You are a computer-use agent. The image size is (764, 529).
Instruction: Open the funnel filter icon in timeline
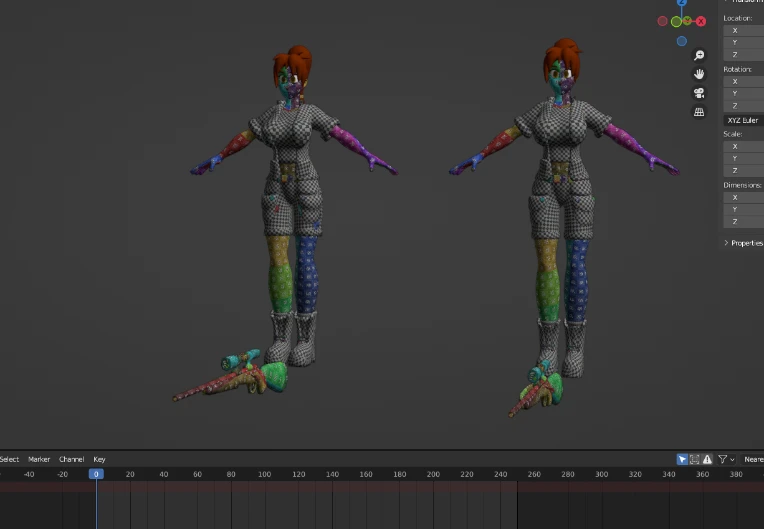pos(723,459)
